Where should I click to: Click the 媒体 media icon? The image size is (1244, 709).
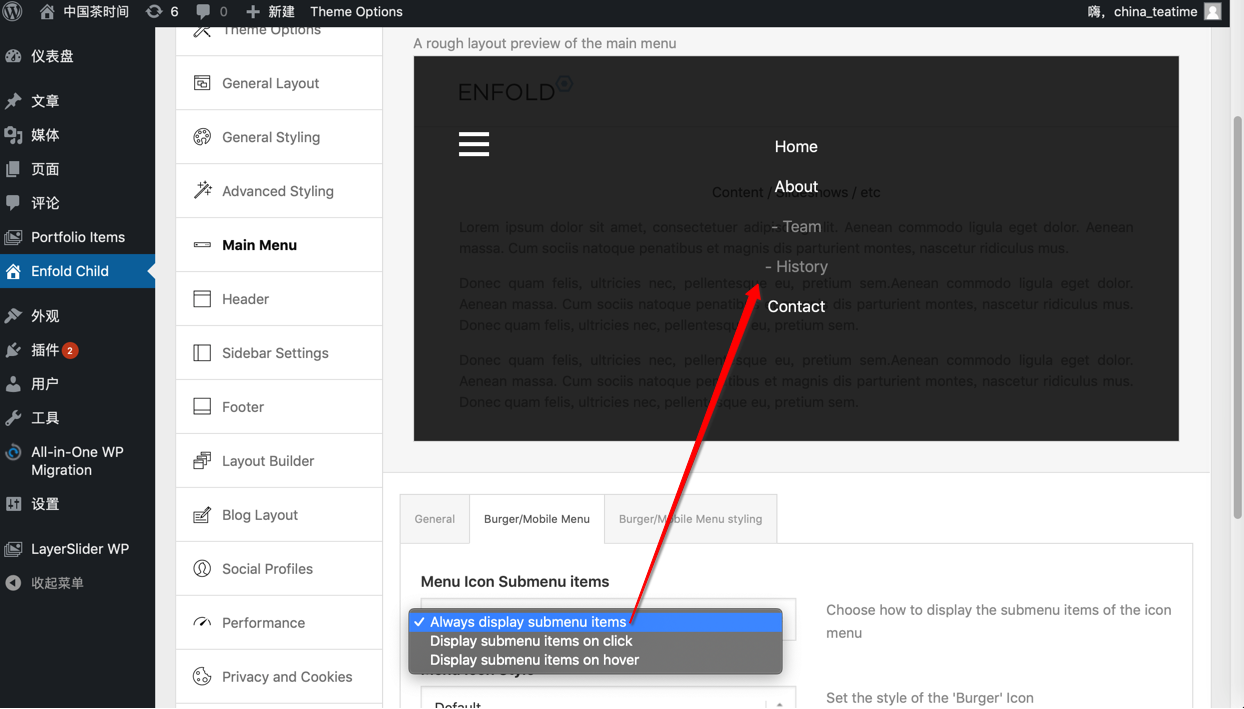click(x=13, y=135)
